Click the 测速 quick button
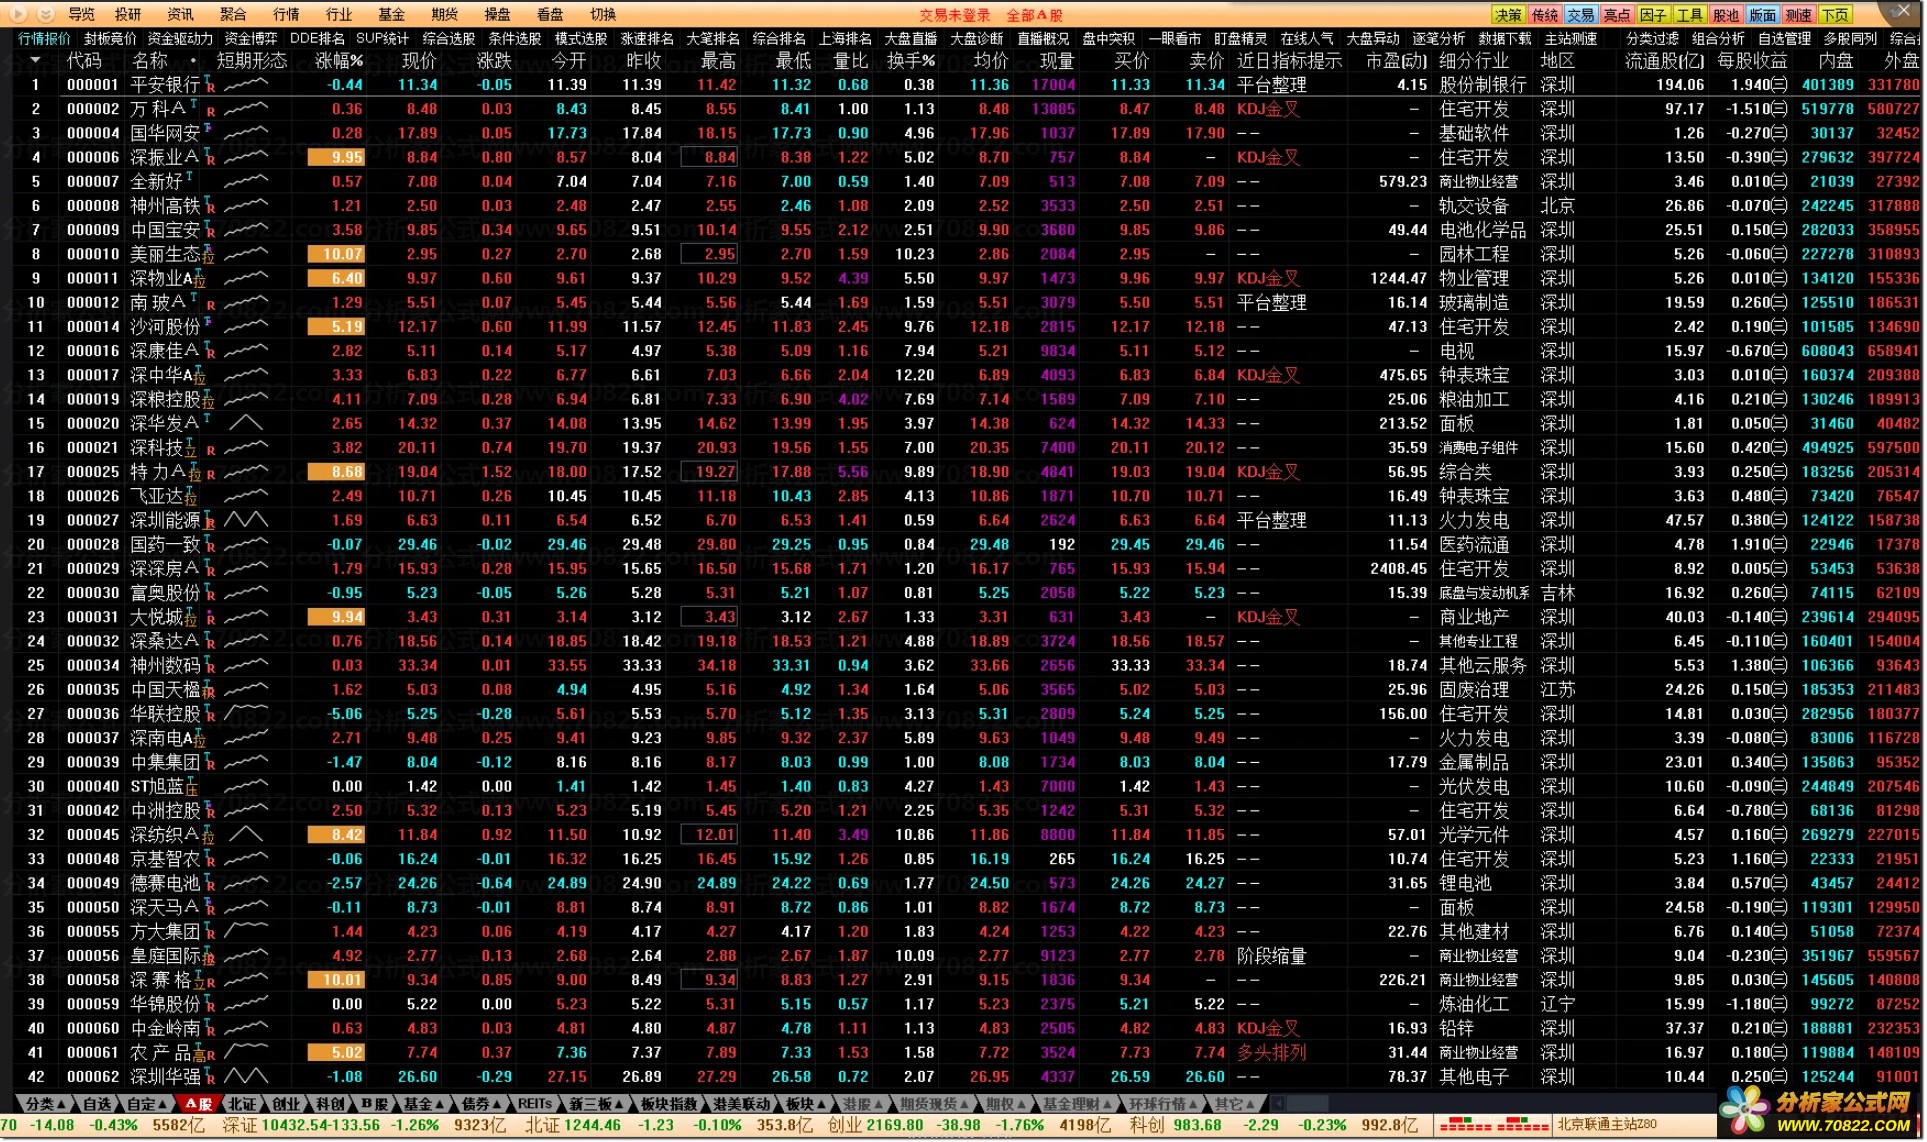 point(1798,14)
